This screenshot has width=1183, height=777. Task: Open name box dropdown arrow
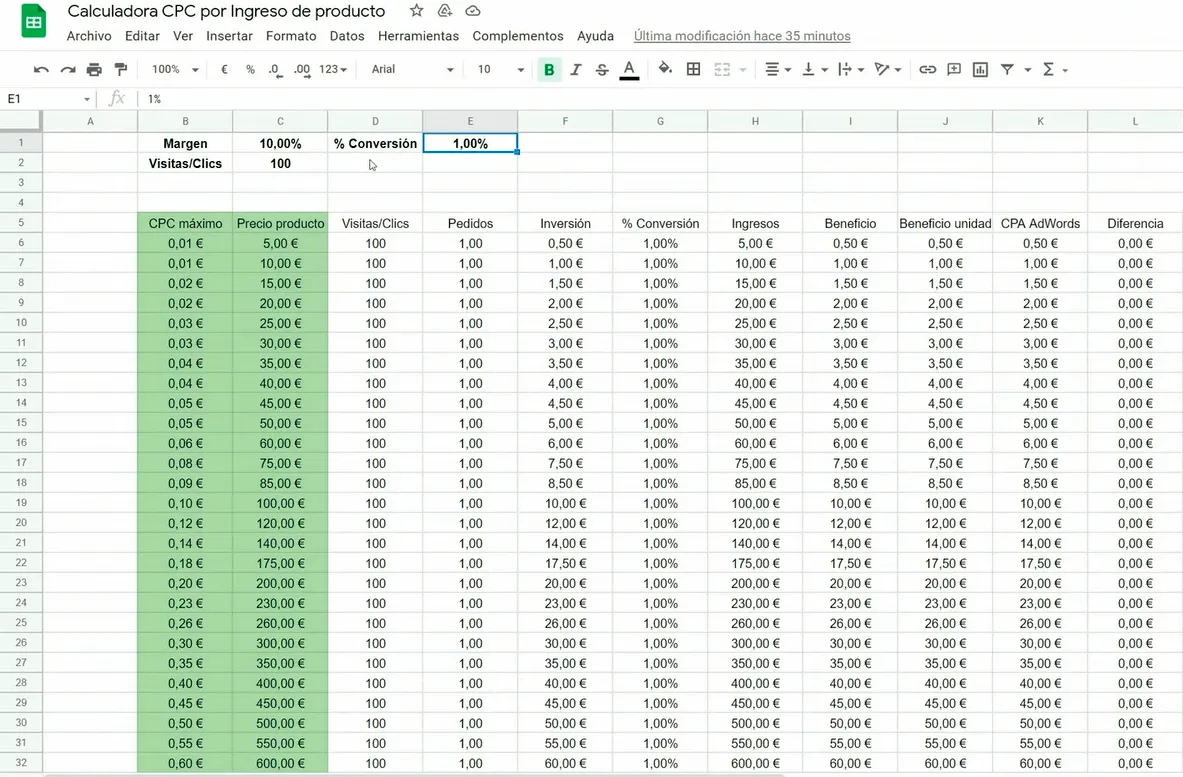coord(87,100)
